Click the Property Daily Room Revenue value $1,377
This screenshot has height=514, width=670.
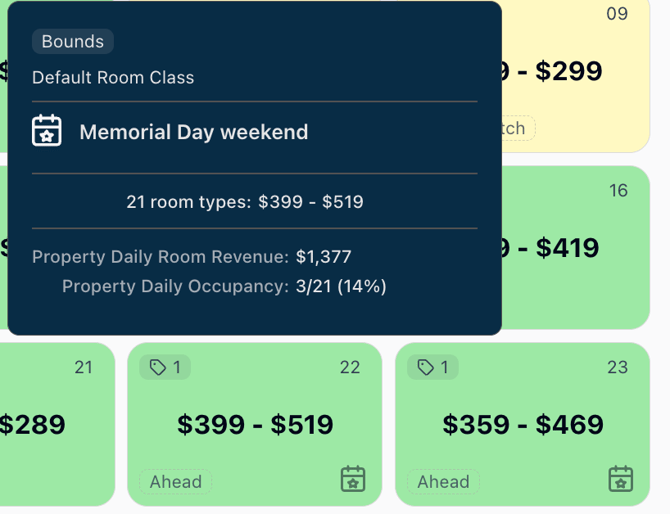323,257
